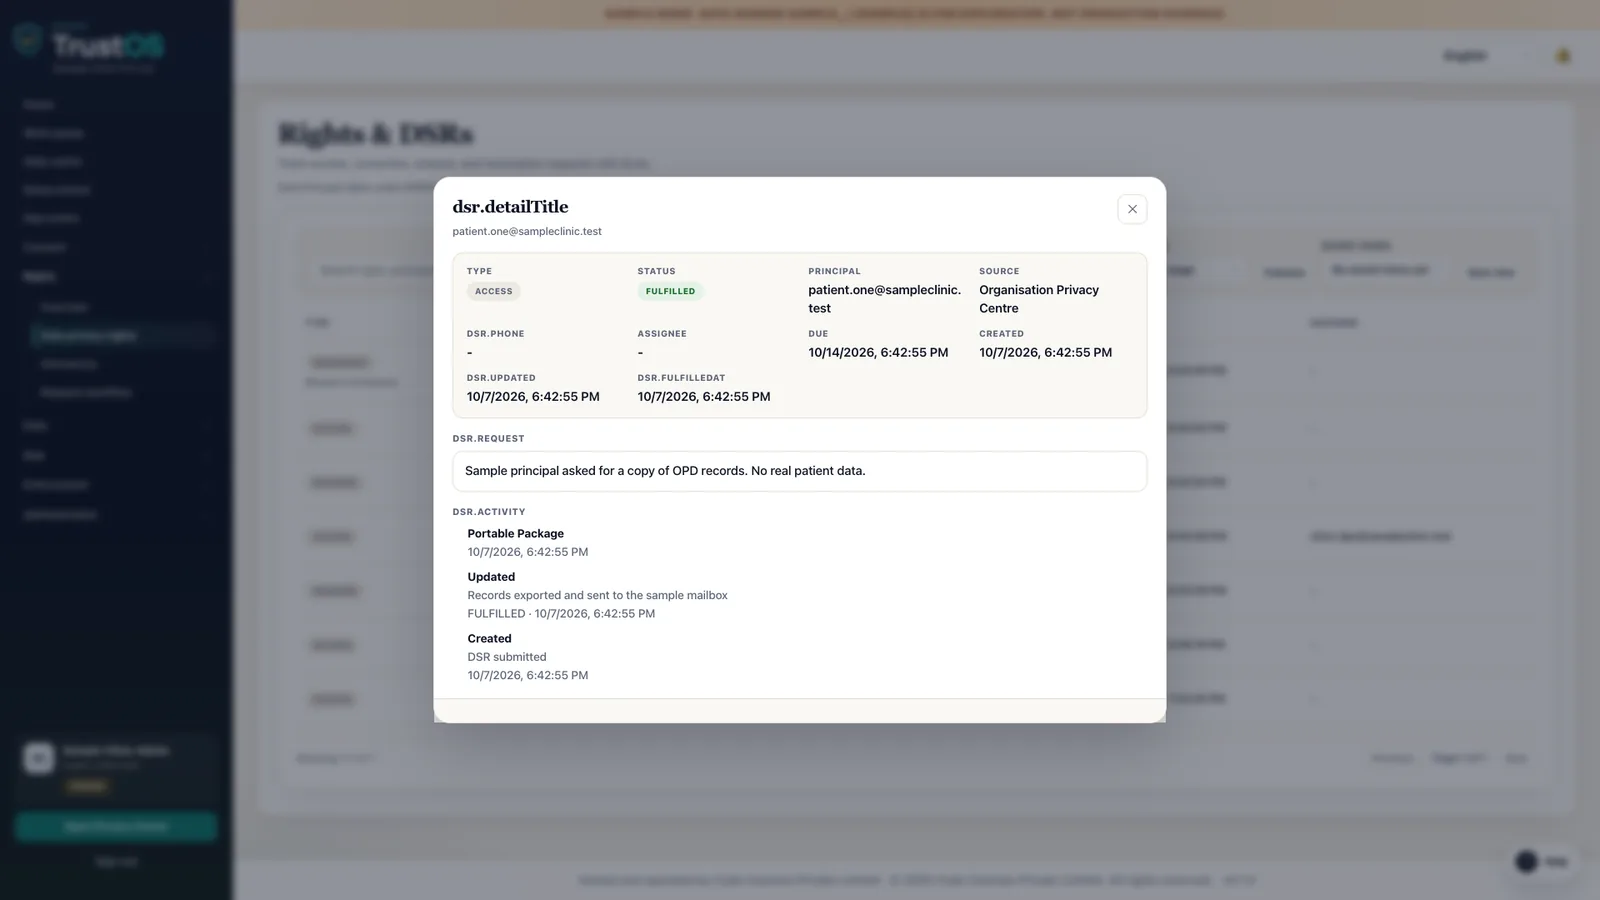This screenshot has height=900, width=1600.
Task: Click the dsr.detailTitle heading
Action: (510, 207)
